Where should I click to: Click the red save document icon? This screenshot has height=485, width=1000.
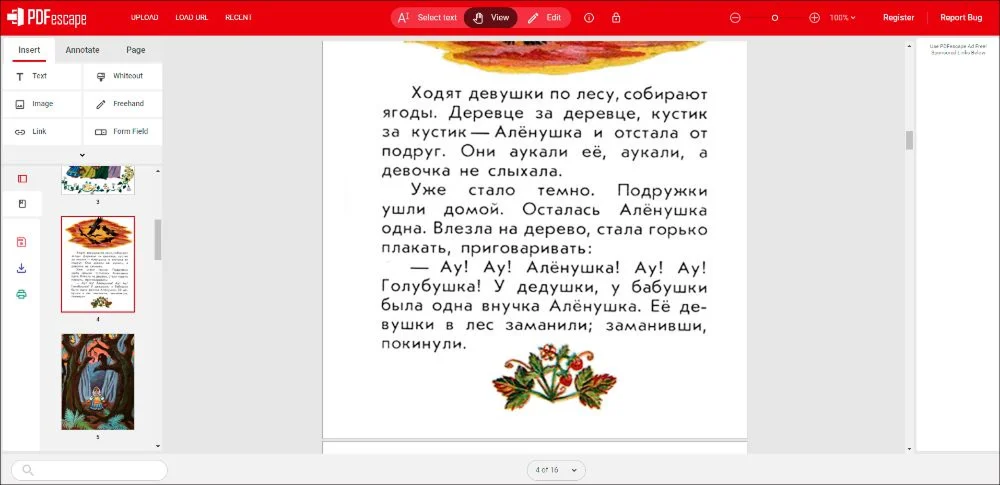tap(22, 242)
